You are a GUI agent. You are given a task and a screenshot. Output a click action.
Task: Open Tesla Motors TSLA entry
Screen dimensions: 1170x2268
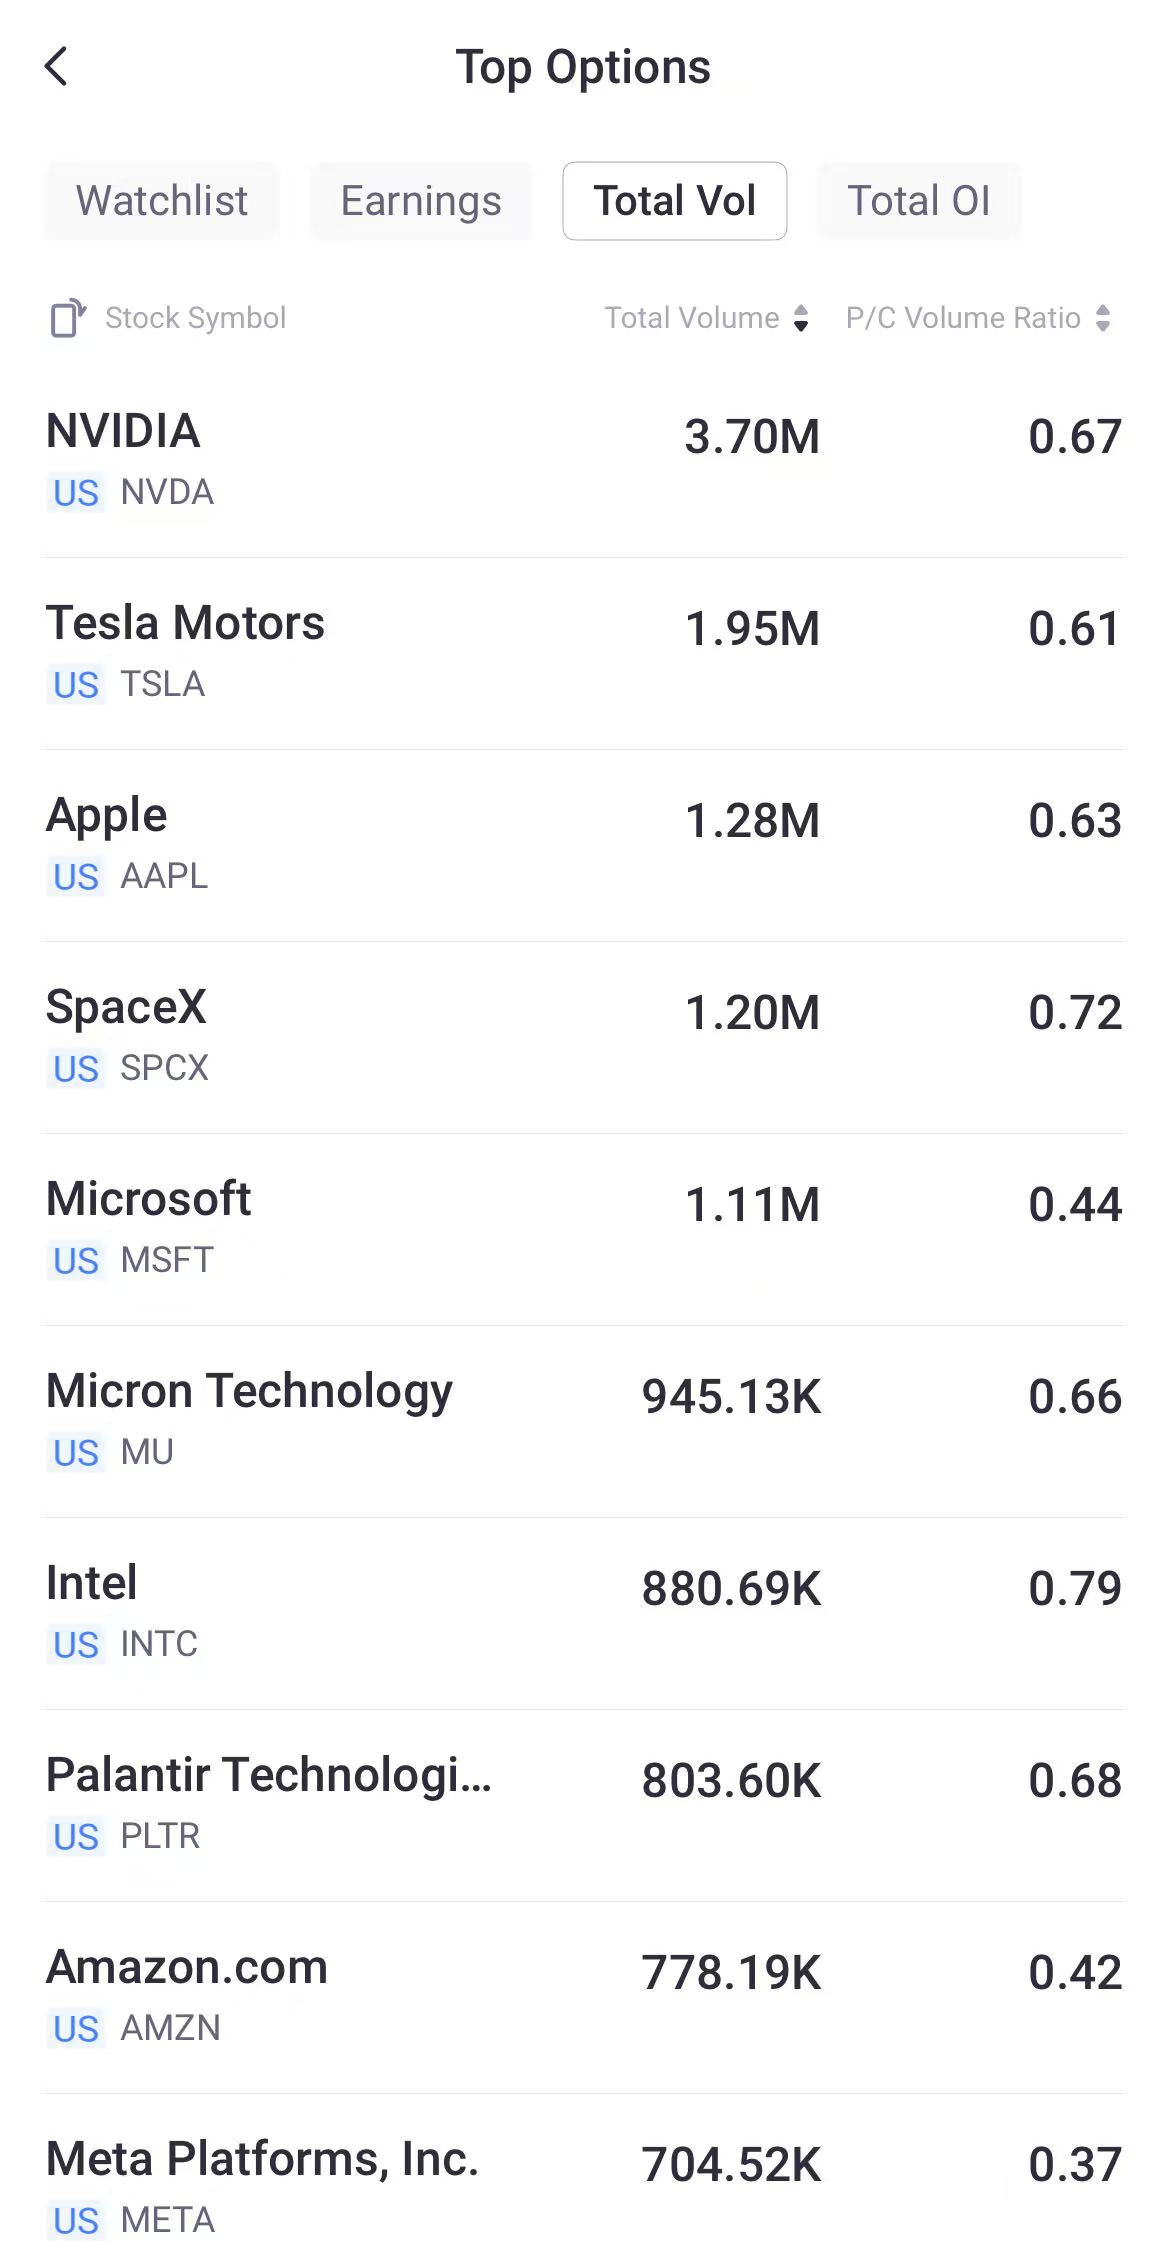pos(585,654)
